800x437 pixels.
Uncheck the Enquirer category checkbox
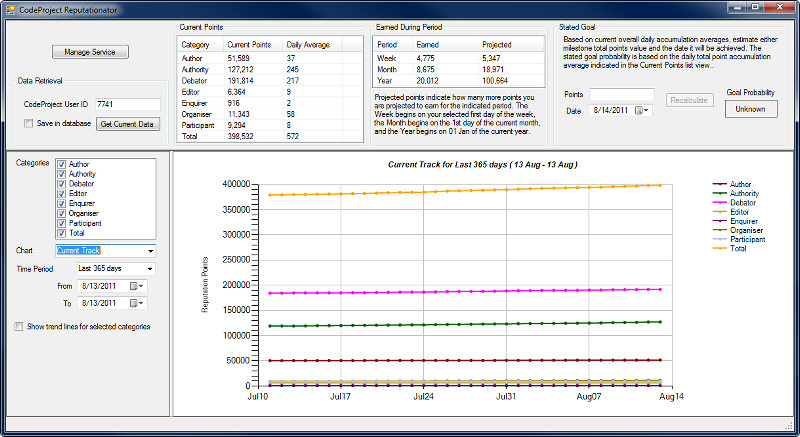click(61, 203)
